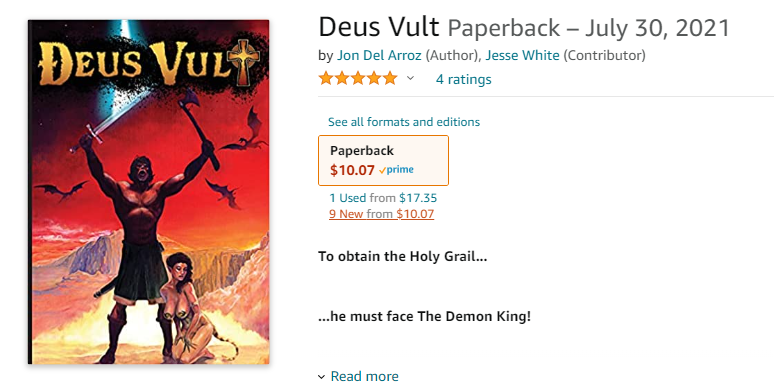Click the first star in rating
The width and height of the screenshot is (774, 384).
click(326, 78)
